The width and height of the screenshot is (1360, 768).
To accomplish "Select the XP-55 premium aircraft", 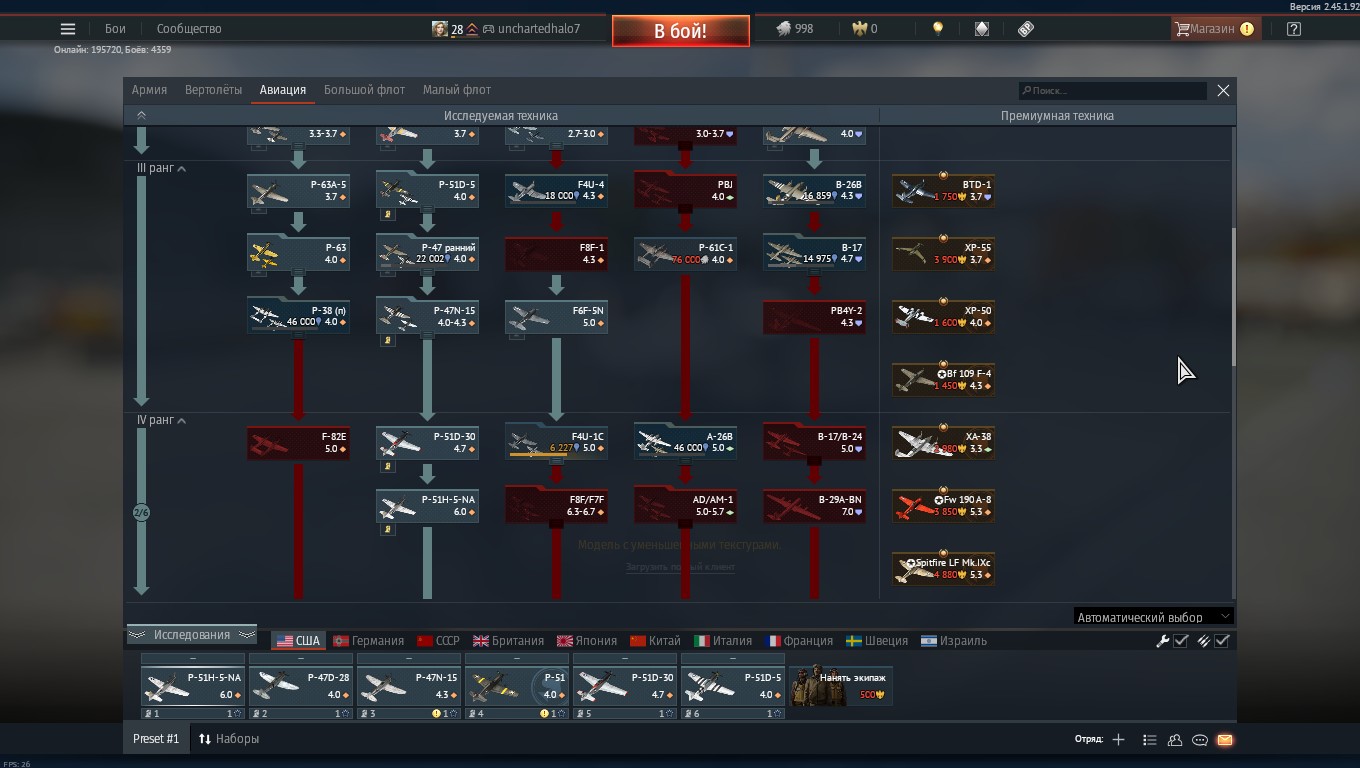I will (943, 254).
